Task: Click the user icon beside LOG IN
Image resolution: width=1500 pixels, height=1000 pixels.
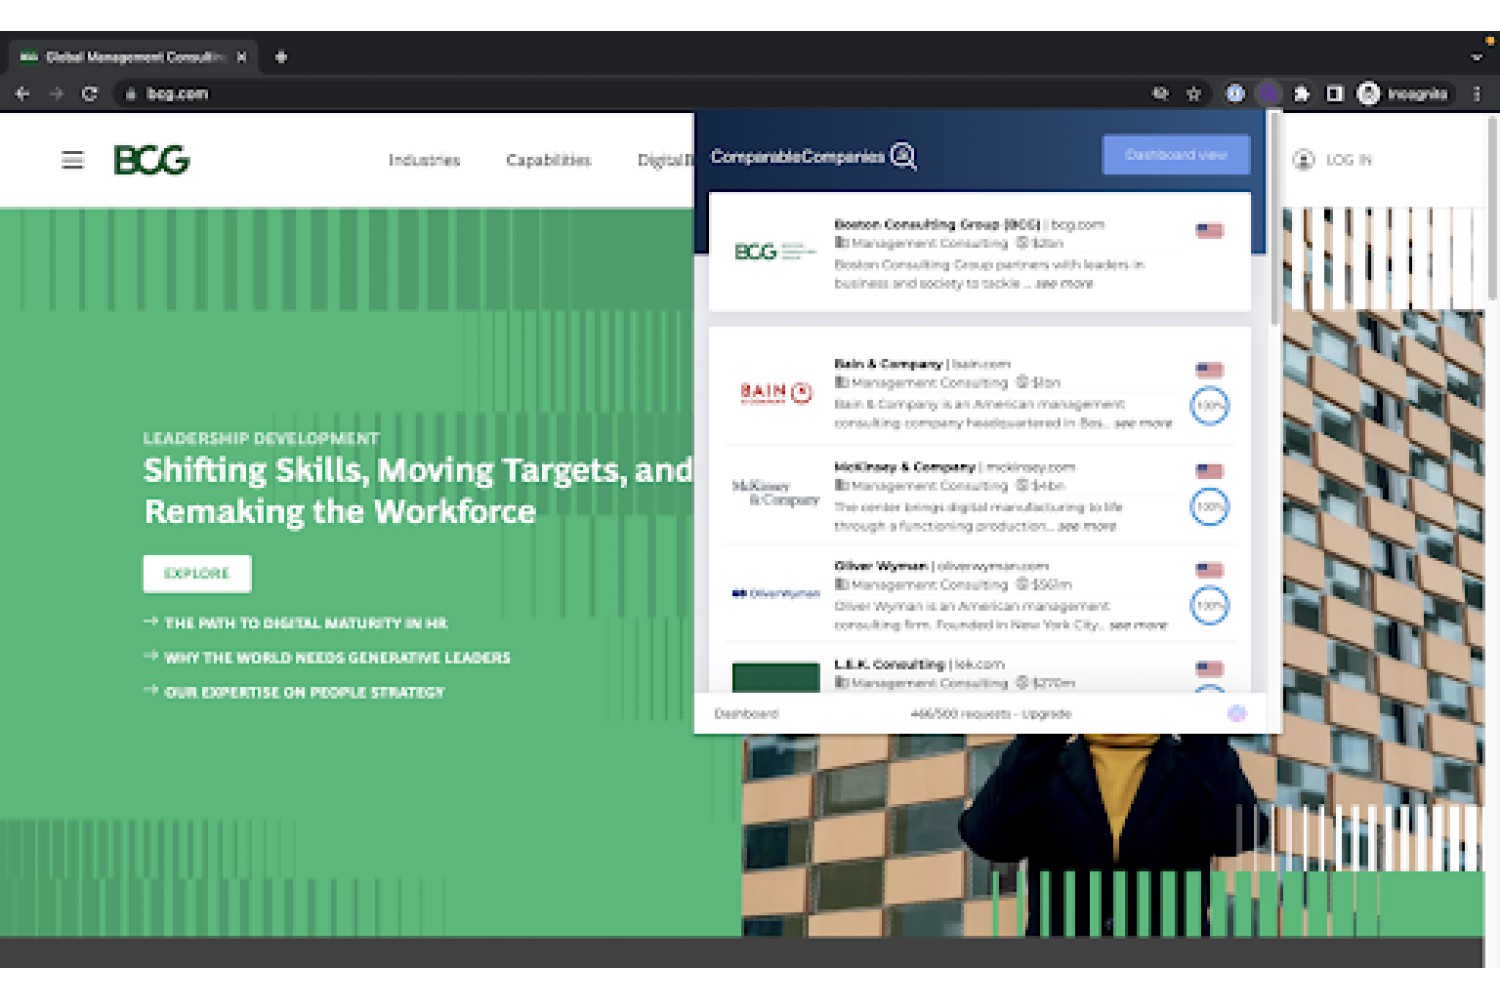Action: click(x=1304, y=160)
